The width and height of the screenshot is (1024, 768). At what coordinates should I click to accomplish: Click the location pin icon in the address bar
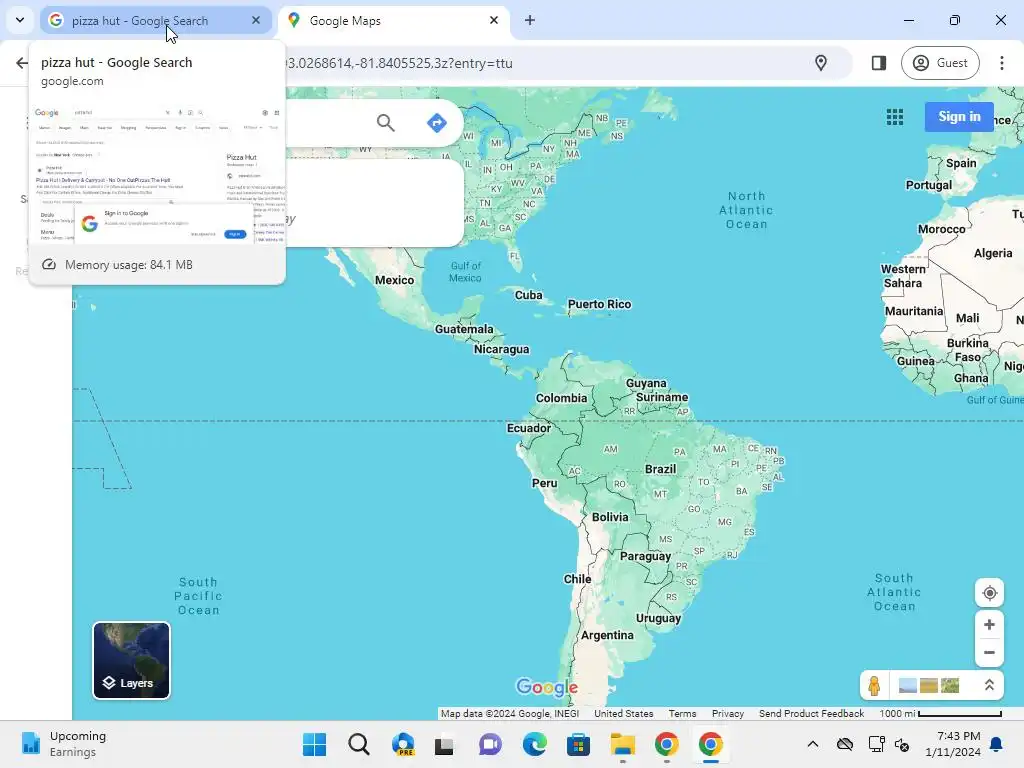pyautogui.click(x=821, y=63)
